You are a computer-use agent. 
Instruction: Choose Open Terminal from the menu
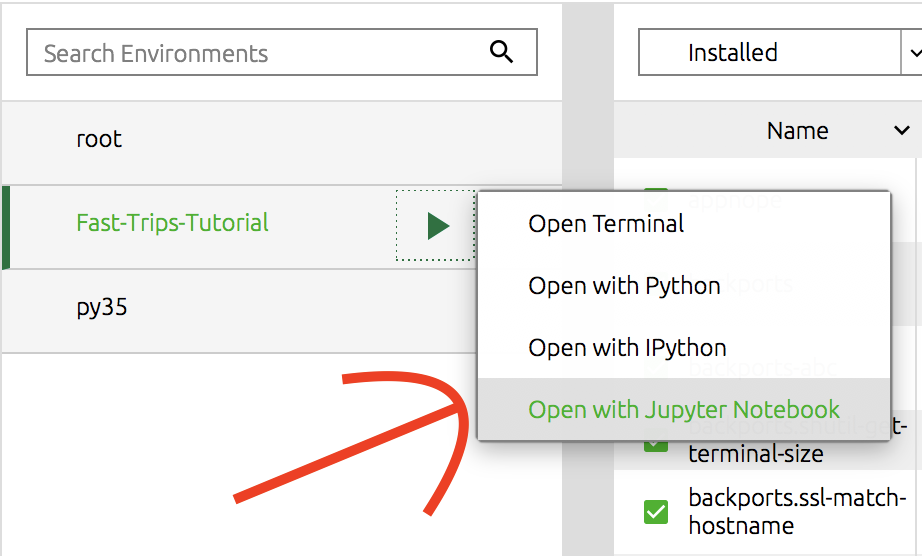[606, 224]
